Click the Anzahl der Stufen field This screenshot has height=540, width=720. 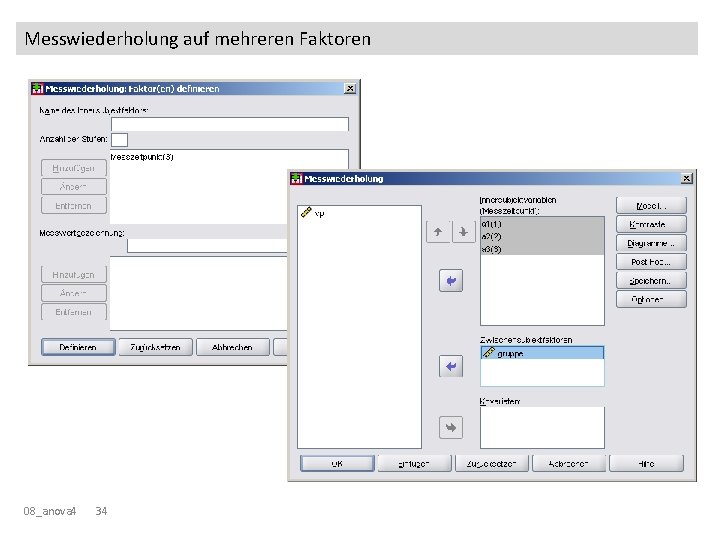119,140
